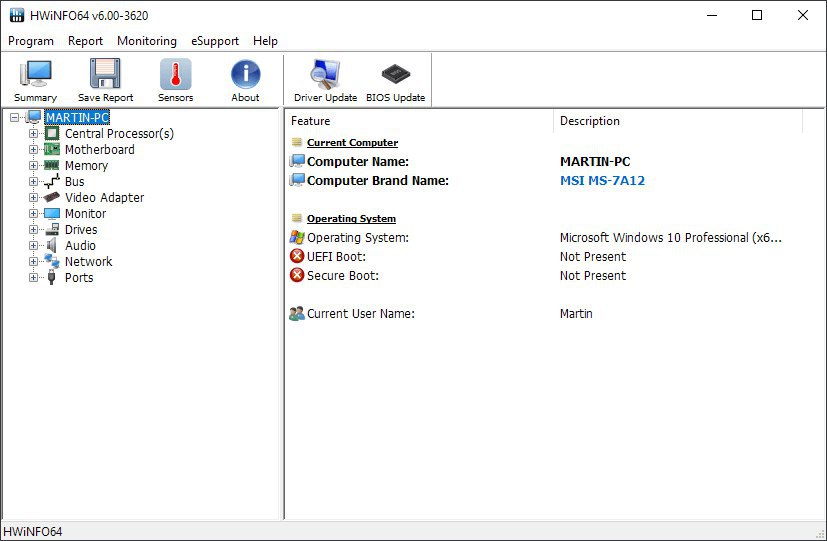Open the Help menu

265,41
